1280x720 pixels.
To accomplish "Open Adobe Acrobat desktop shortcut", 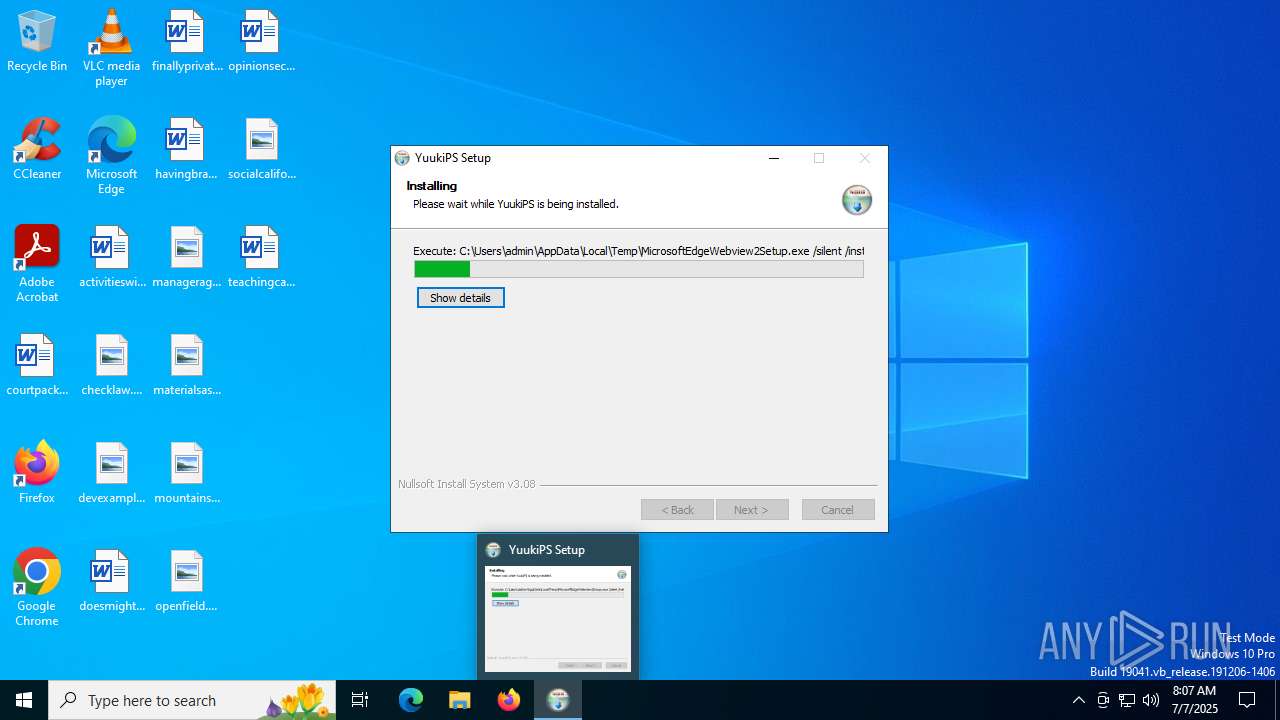I will click(x=37, y=264).
